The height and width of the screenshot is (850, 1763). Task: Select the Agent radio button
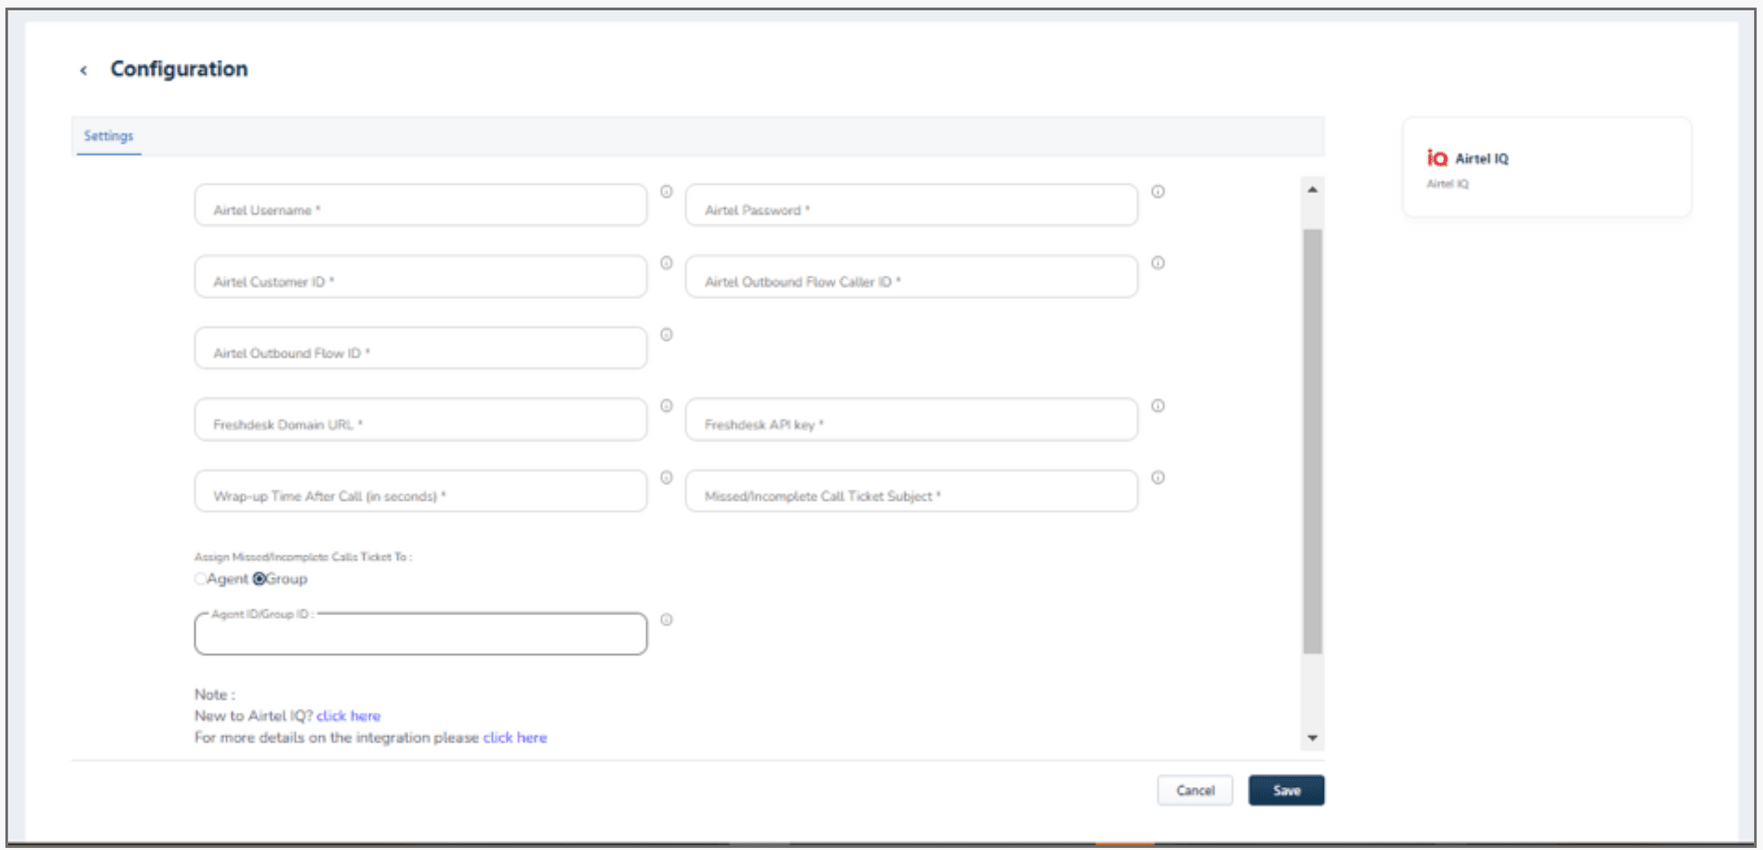pyautogui.click(x=201, y=579)
